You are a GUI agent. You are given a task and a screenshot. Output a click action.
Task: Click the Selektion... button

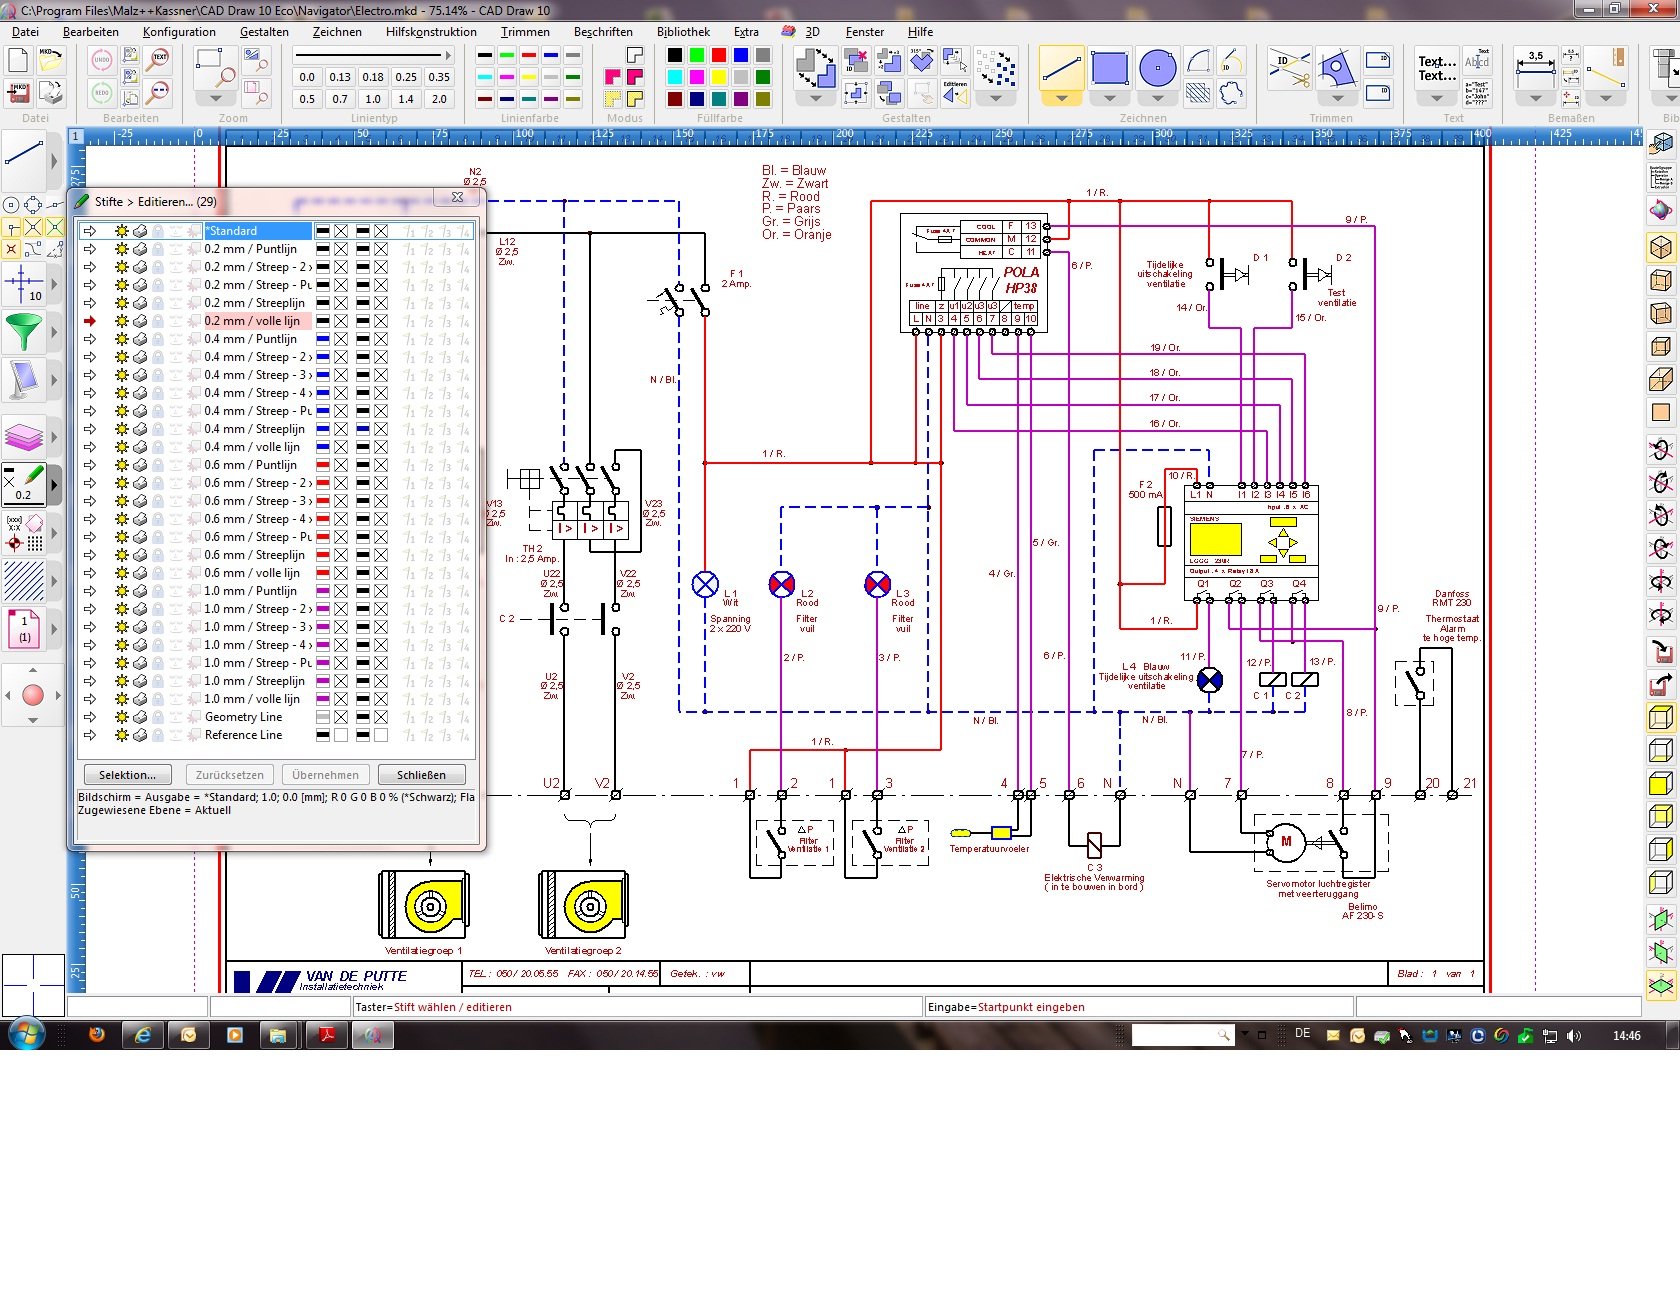127,775
